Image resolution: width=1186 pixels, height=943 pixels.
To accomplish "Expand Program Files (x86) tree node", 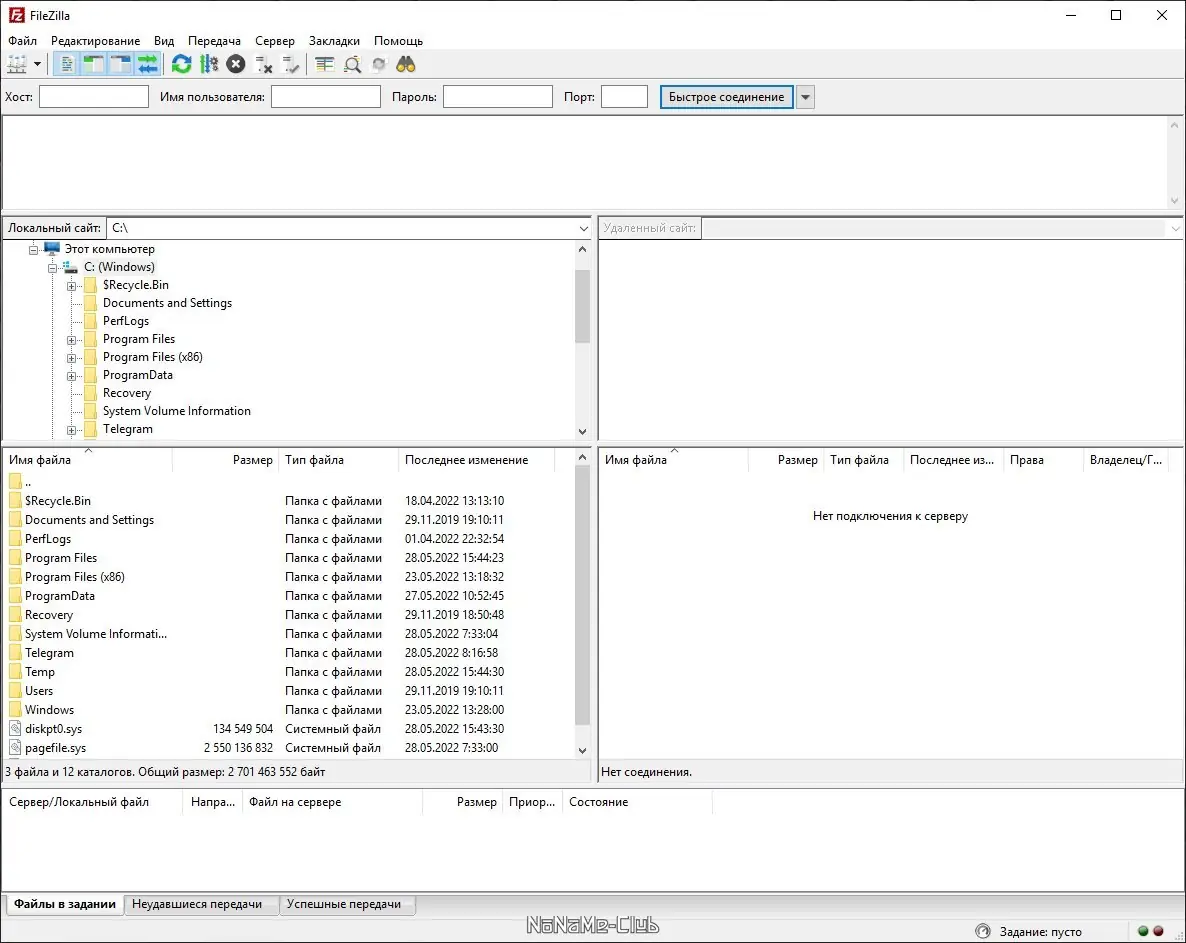I will [71, 358].
